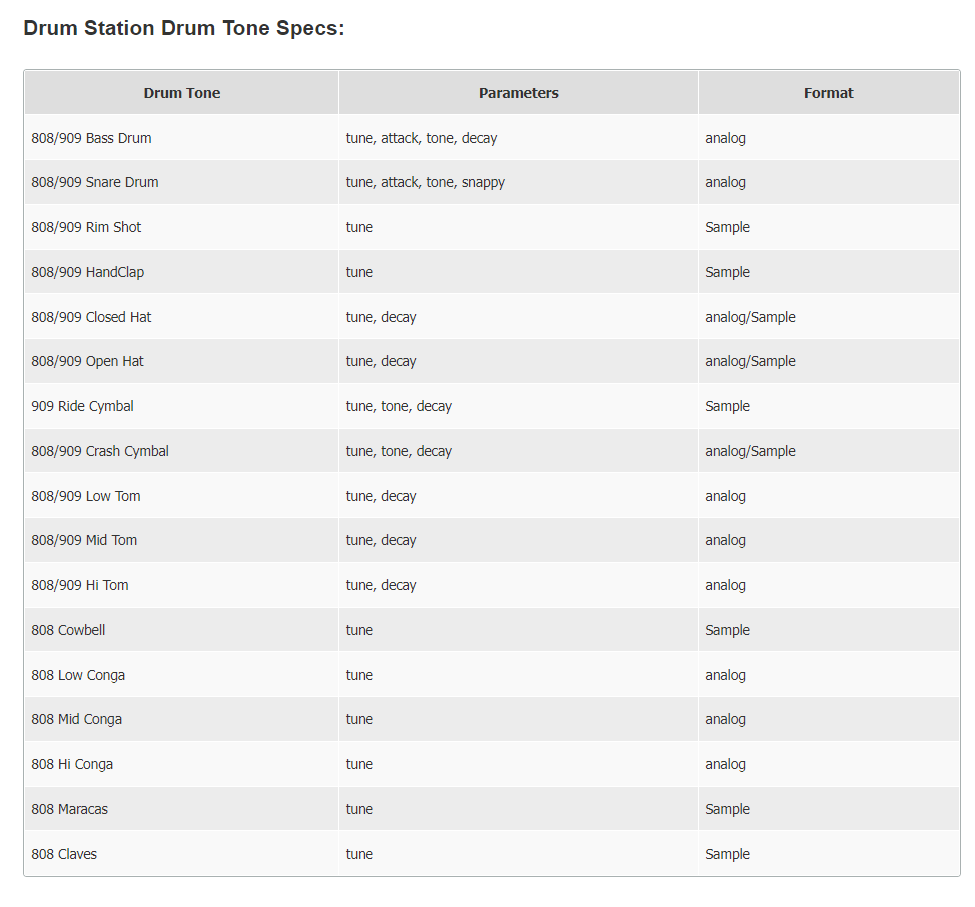
Task: Click the '808 Cowbell' cell
Action: pos(182,630)
